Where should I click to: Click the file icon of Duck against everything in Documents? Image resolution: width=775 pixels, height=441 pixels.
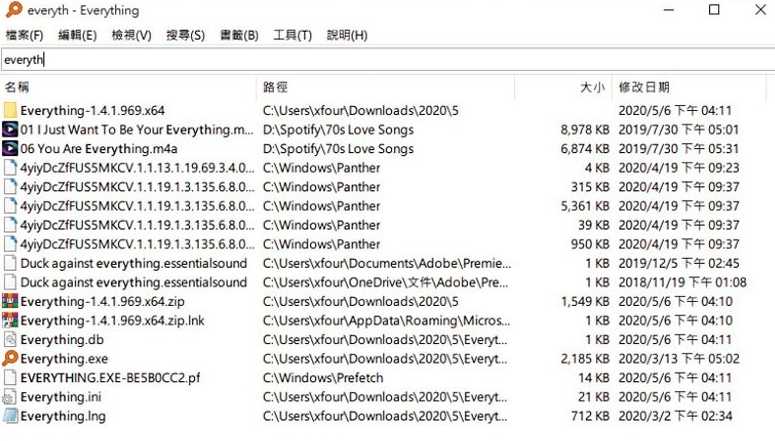tap(10, 263)
